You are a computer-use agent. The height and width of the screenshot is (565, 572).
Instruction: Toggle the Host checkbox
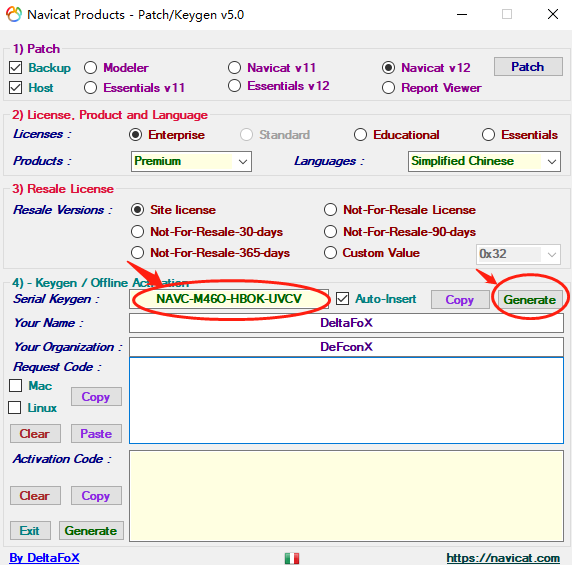pos(15,88)
